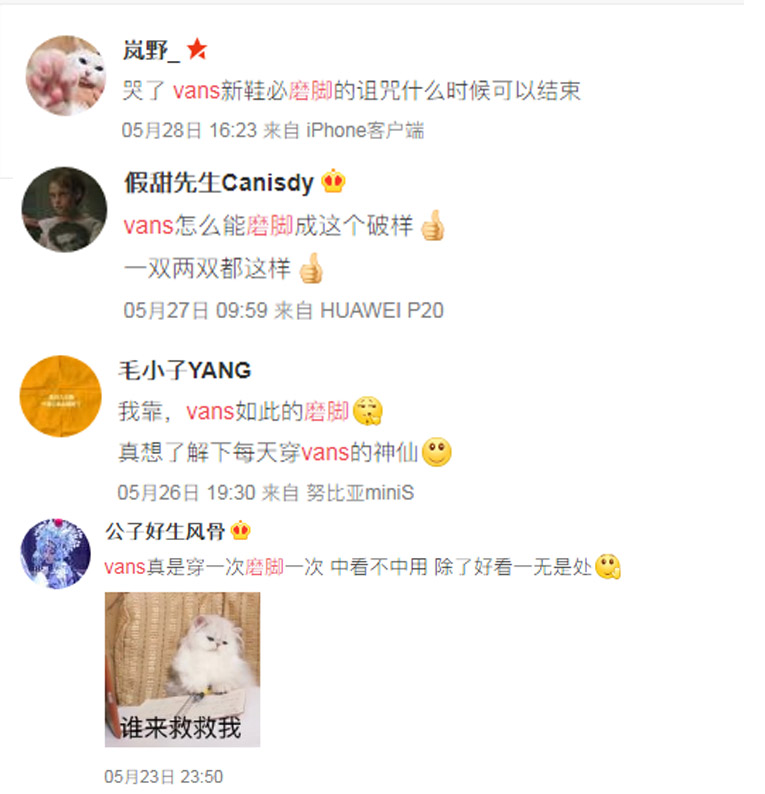Screen dimensions: 765x794
Task: Click thumbs-up emoji after 一双两双都这样
Action: [311, 268]
